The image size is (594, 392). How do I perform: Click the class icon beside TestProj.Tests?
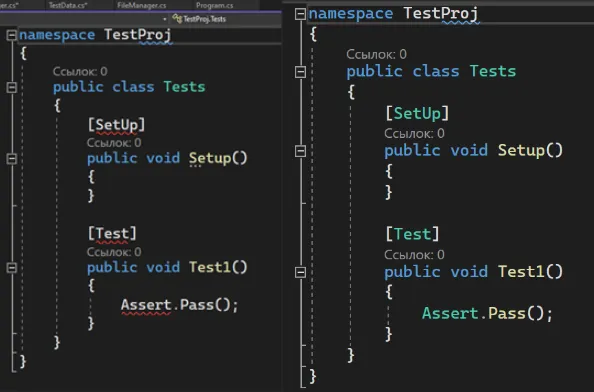[x=177, y=18]
